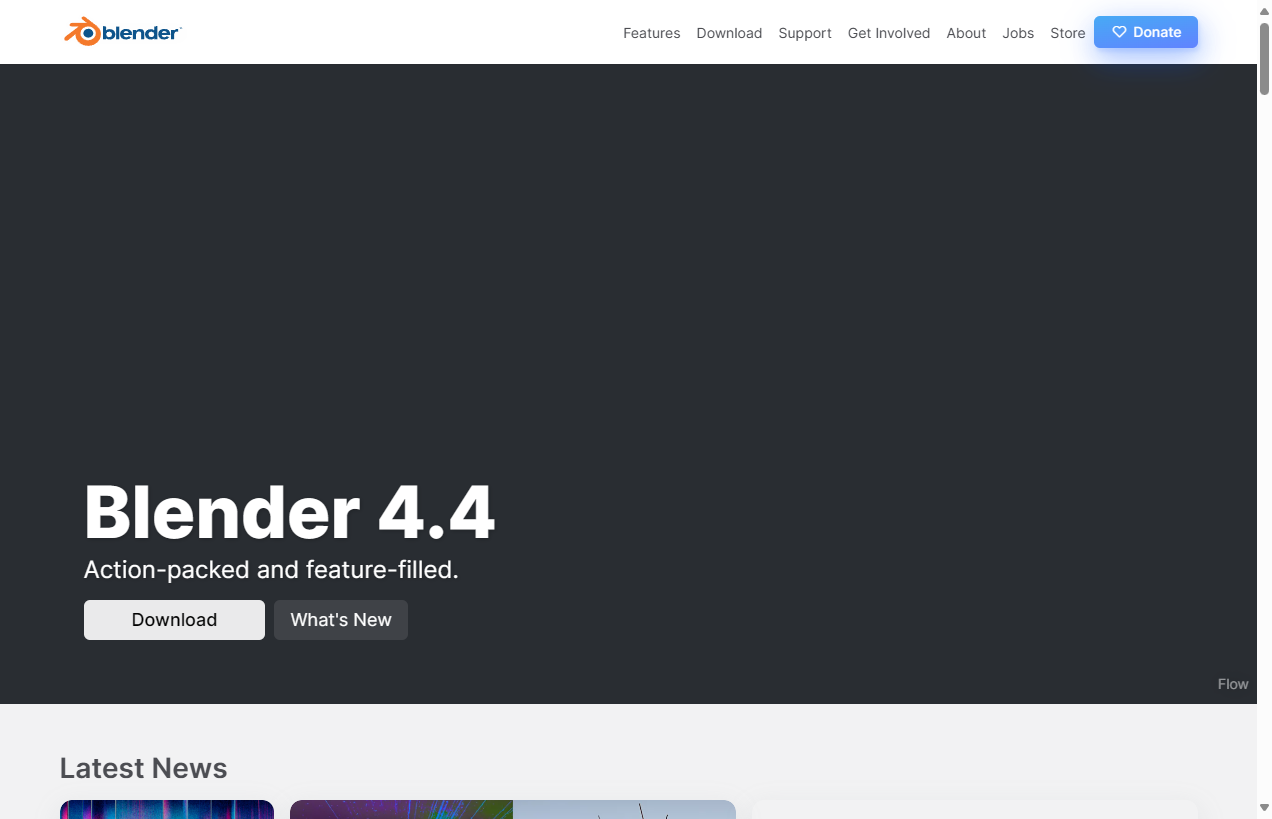Open the first Latest News article thumbnail
The height and width of the screenshot is (819, 1272).
(x=166, y=810)
